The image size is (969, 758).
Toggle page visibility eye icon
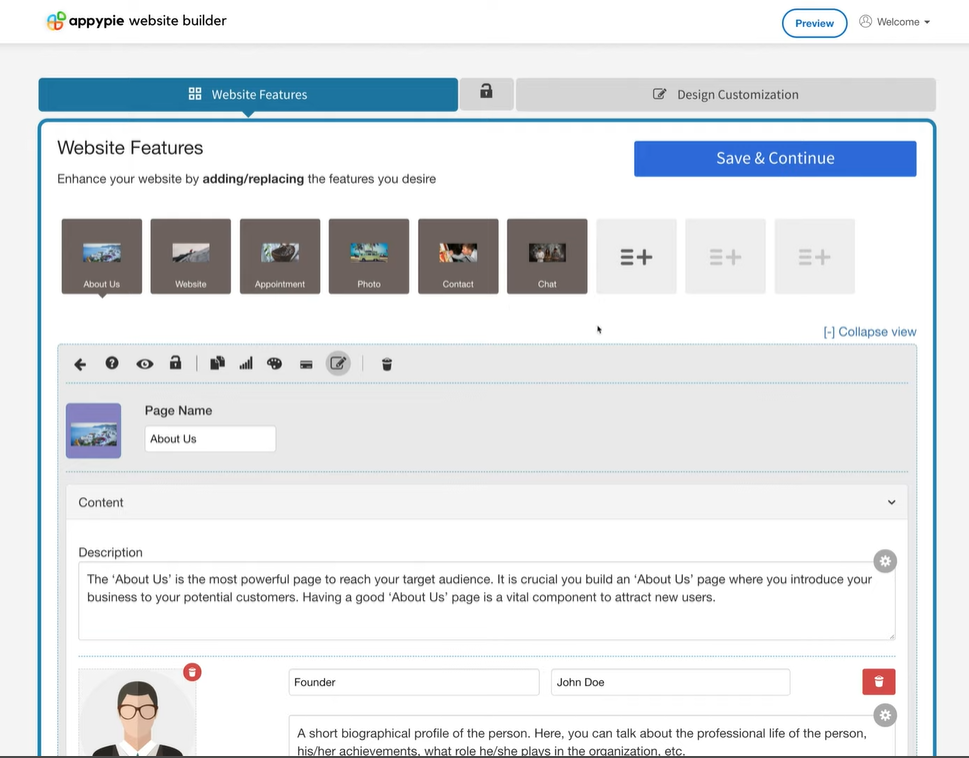tap(145, 364)
